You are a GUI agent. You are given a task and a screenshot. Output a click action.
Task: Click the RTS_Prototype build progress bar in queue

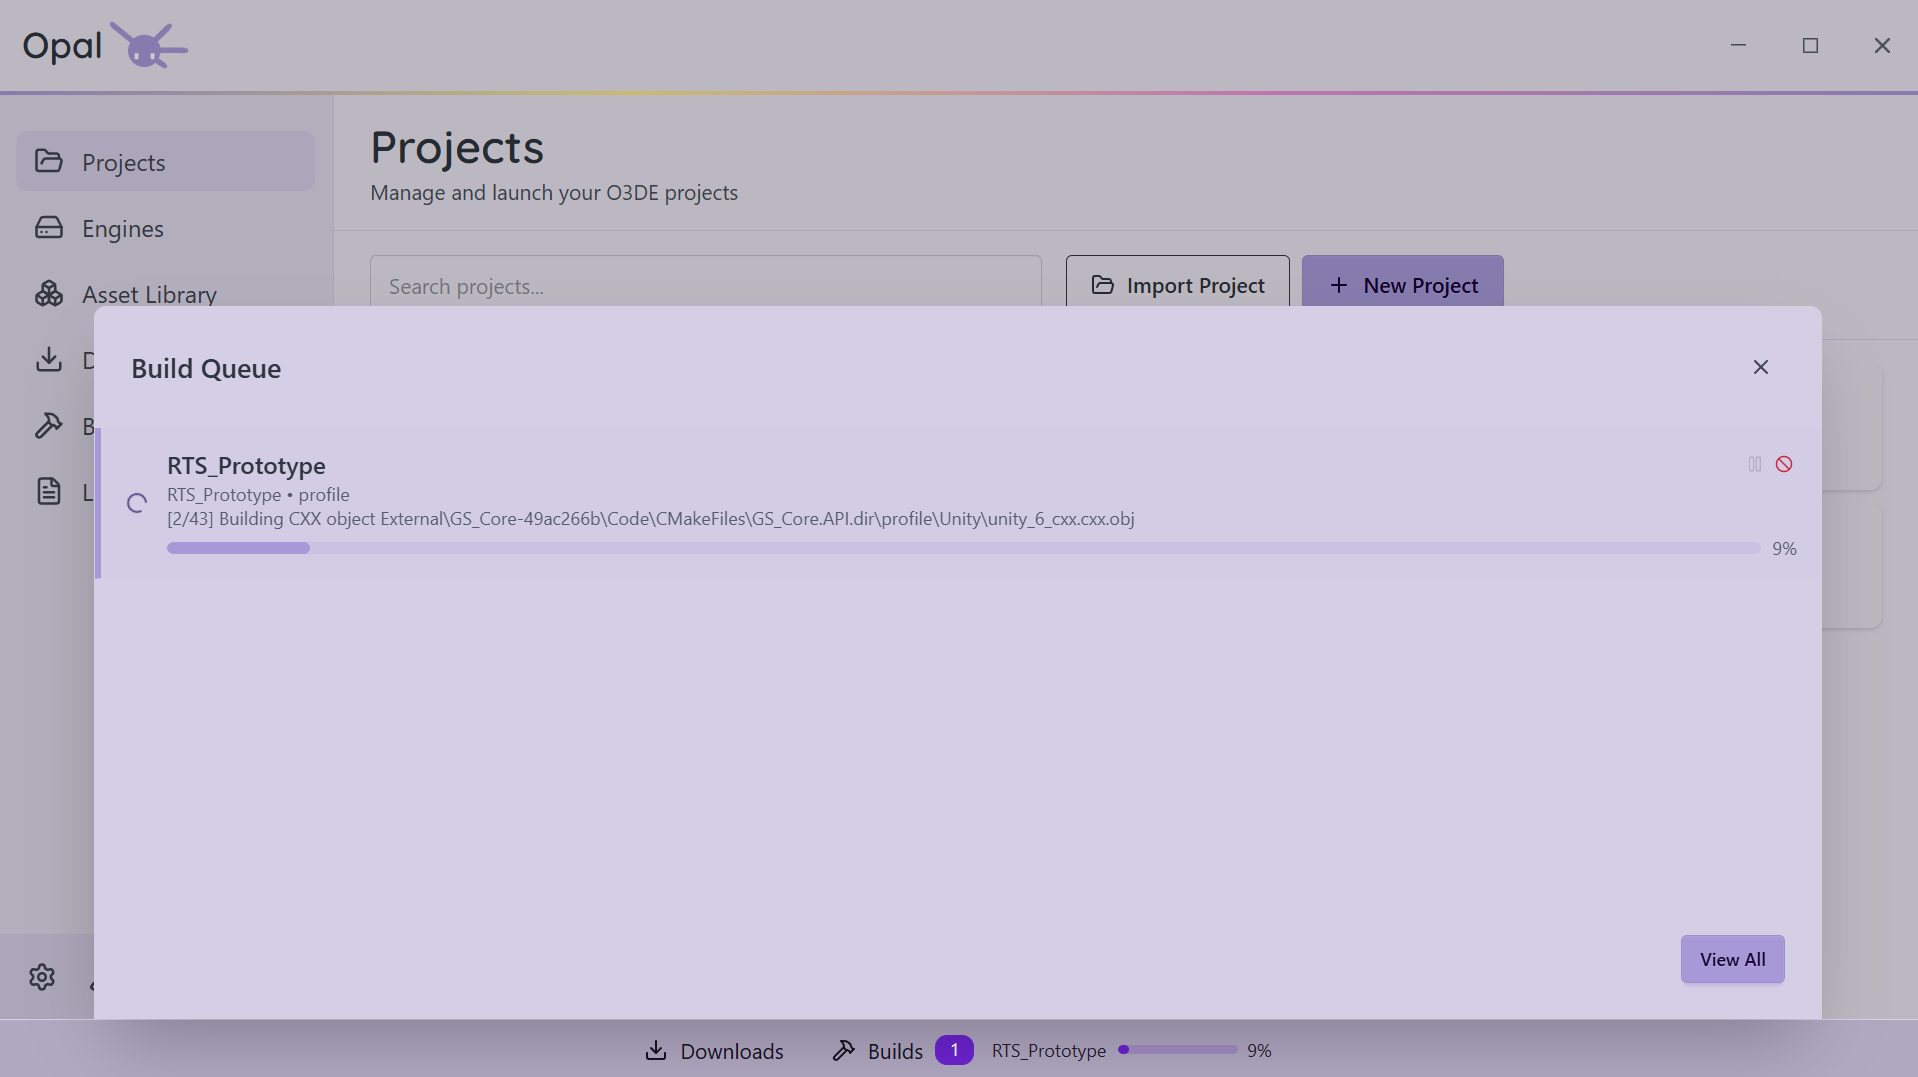[x=963, y=548]
